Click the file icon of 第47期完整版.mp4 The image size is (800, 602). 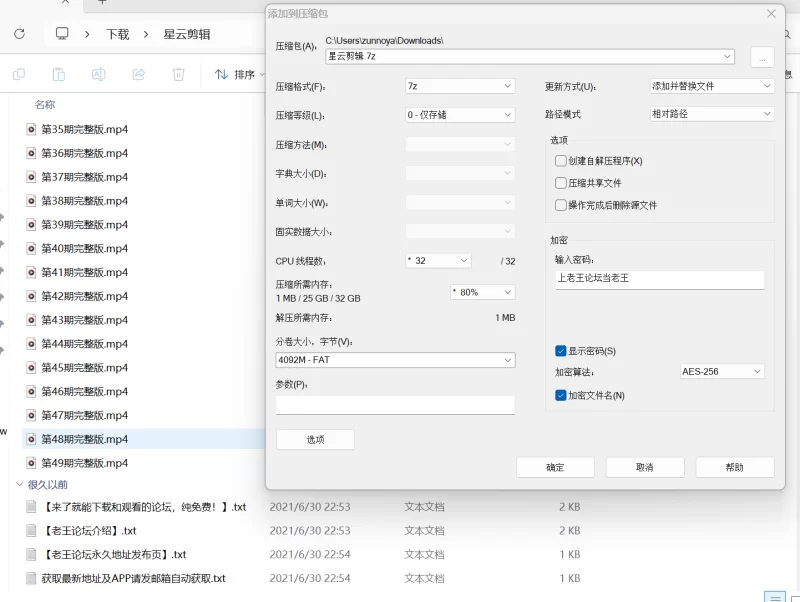[x=31, y=415]
